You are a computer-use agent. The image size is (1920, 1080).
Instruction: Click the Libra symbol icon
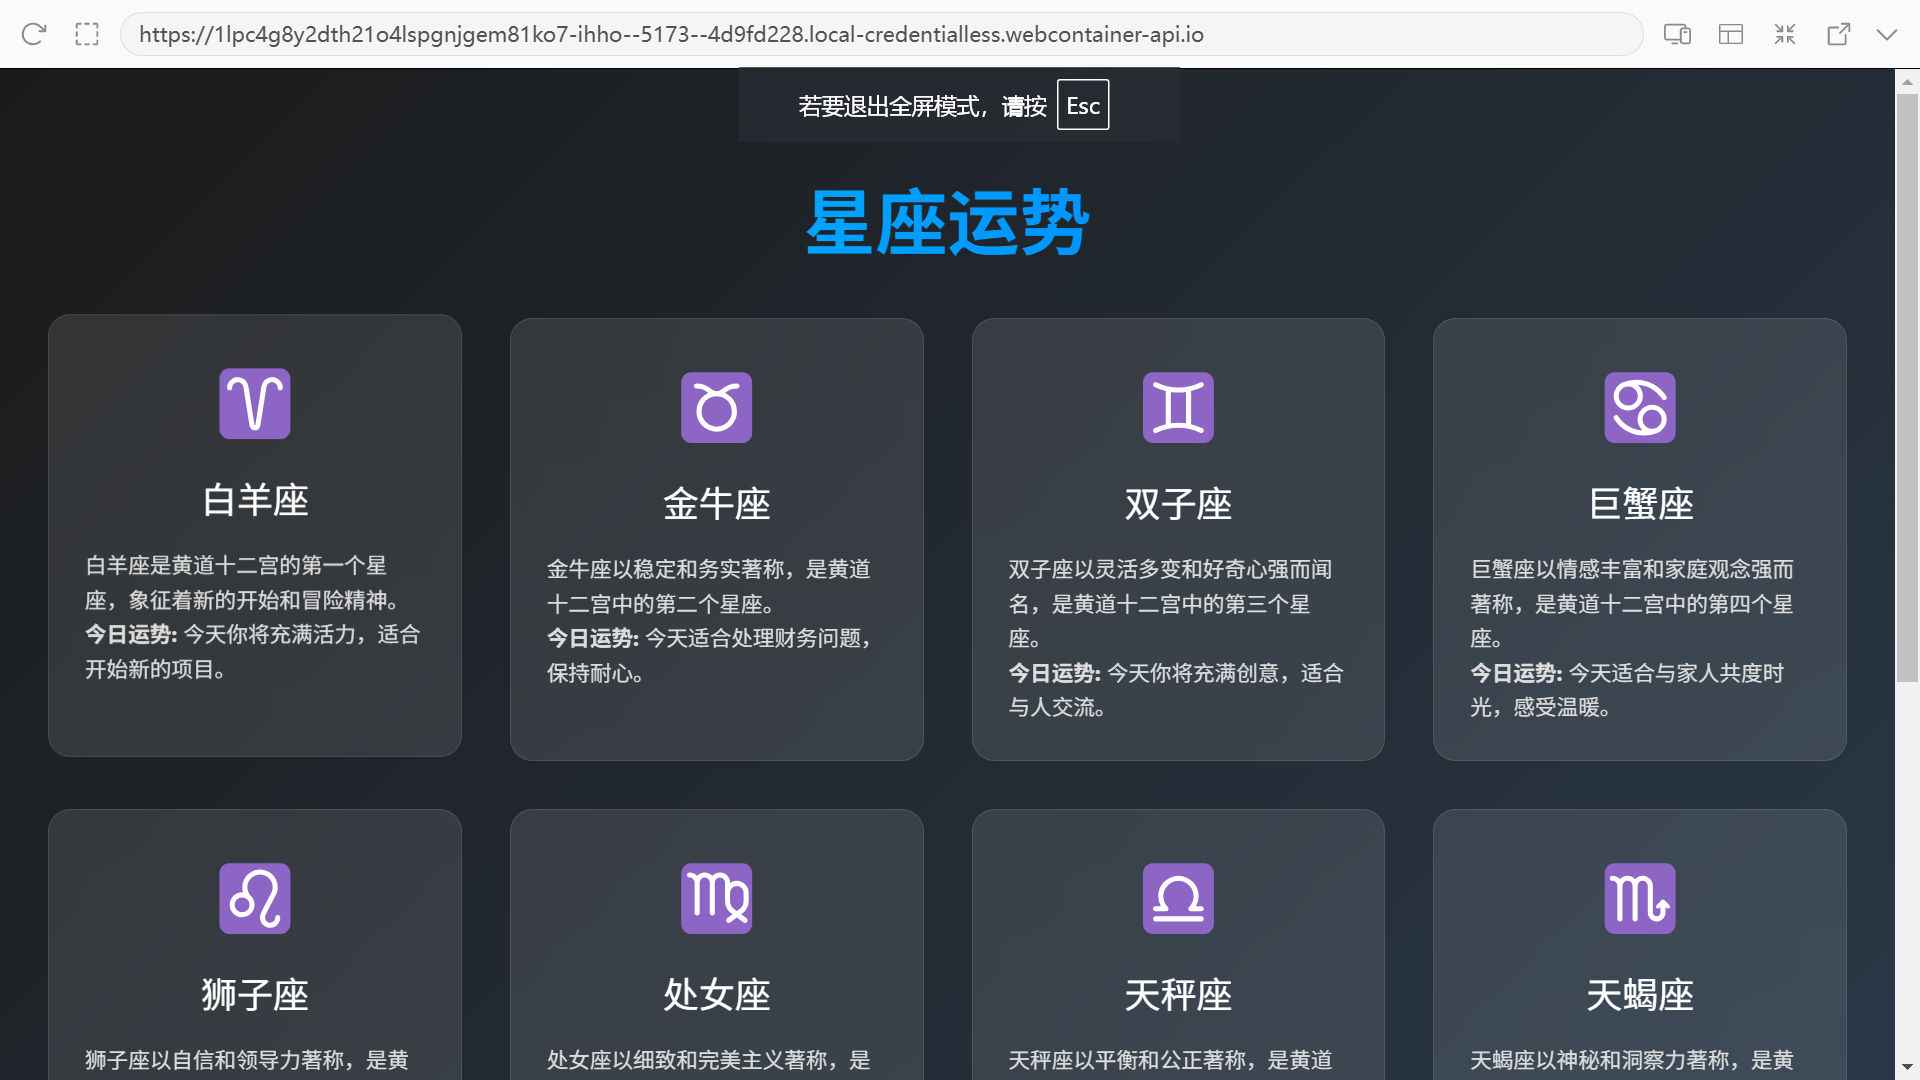tap(1178, 898)
